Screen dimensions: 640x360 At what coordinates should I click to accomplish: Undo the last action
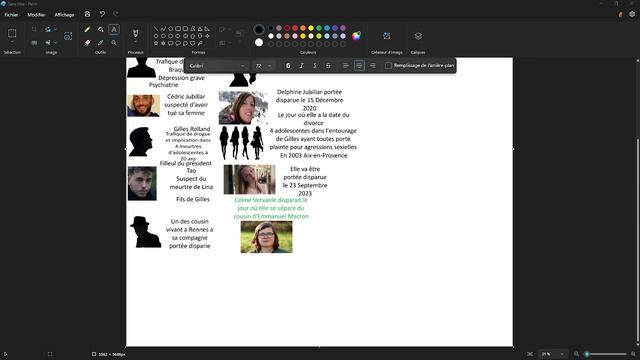[x=102, y=14]
